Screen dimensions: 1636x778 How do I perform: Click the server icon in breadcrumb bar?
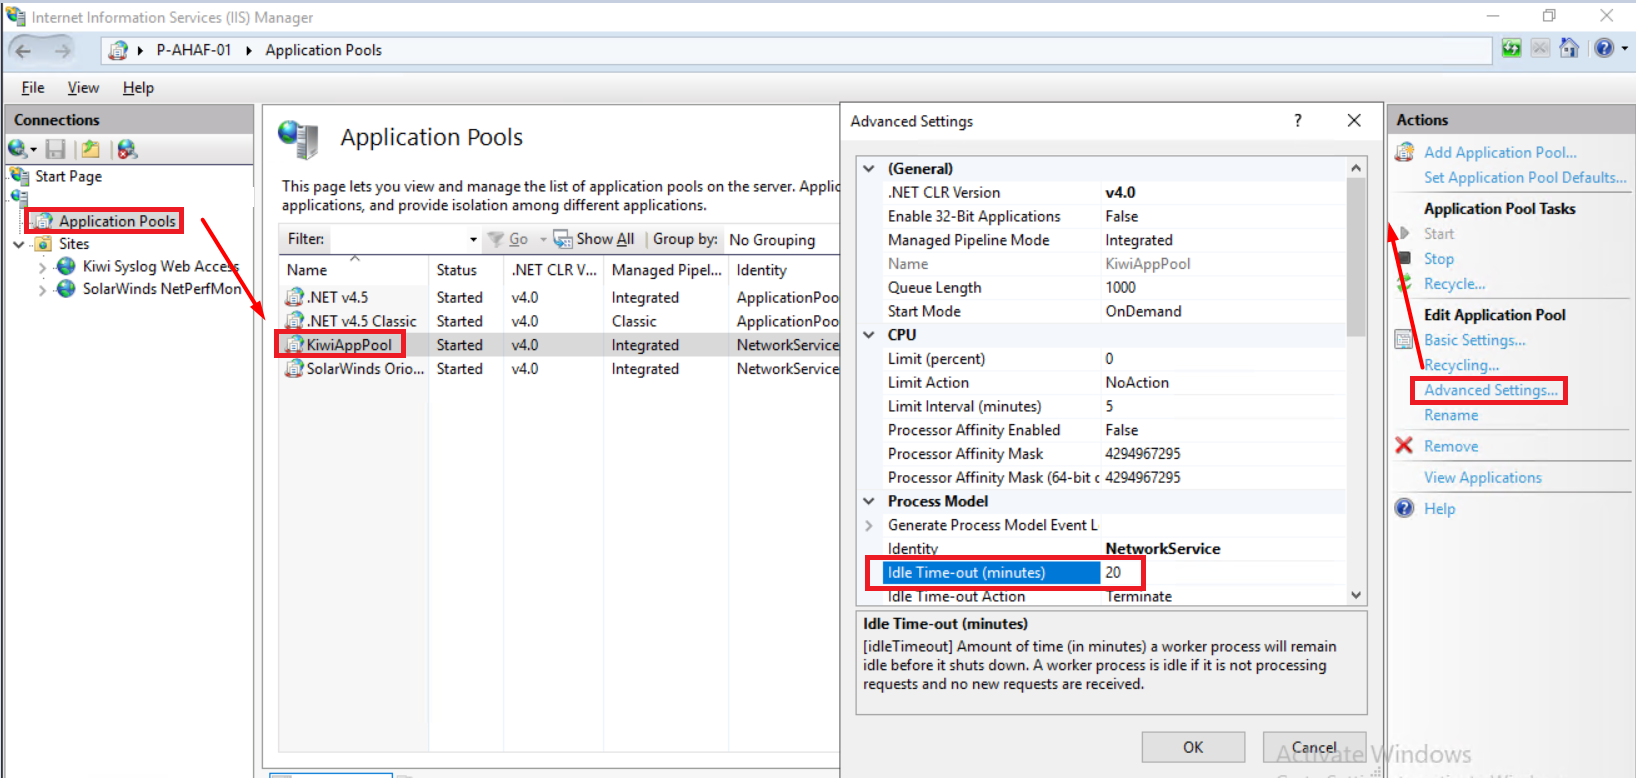118,50
